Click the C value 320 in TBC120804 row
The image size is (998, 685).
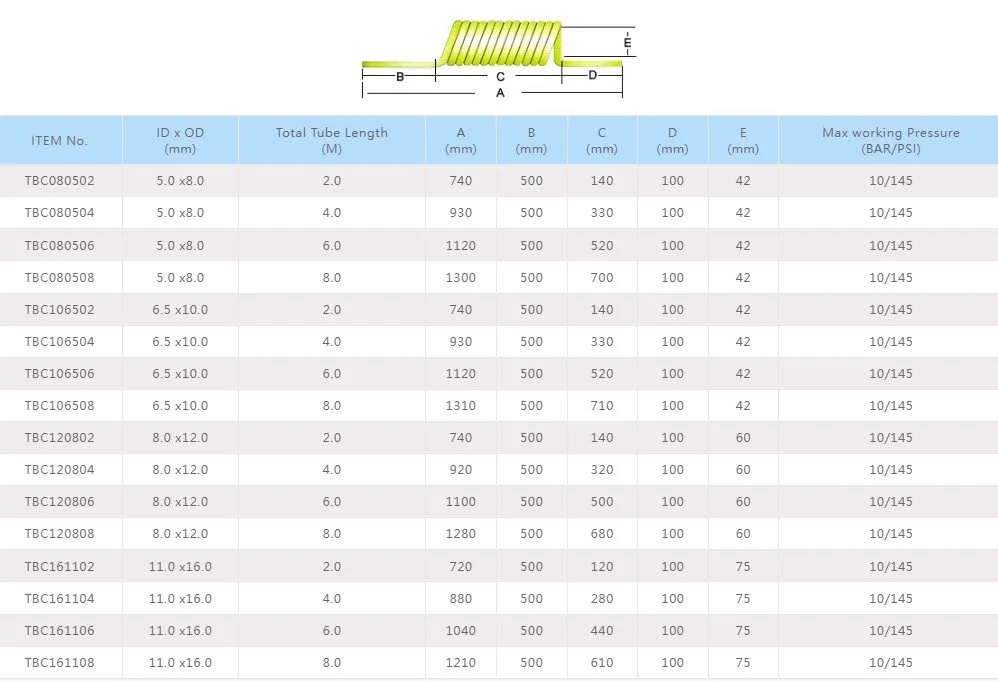pyautogui.click(x=601, y=469)
